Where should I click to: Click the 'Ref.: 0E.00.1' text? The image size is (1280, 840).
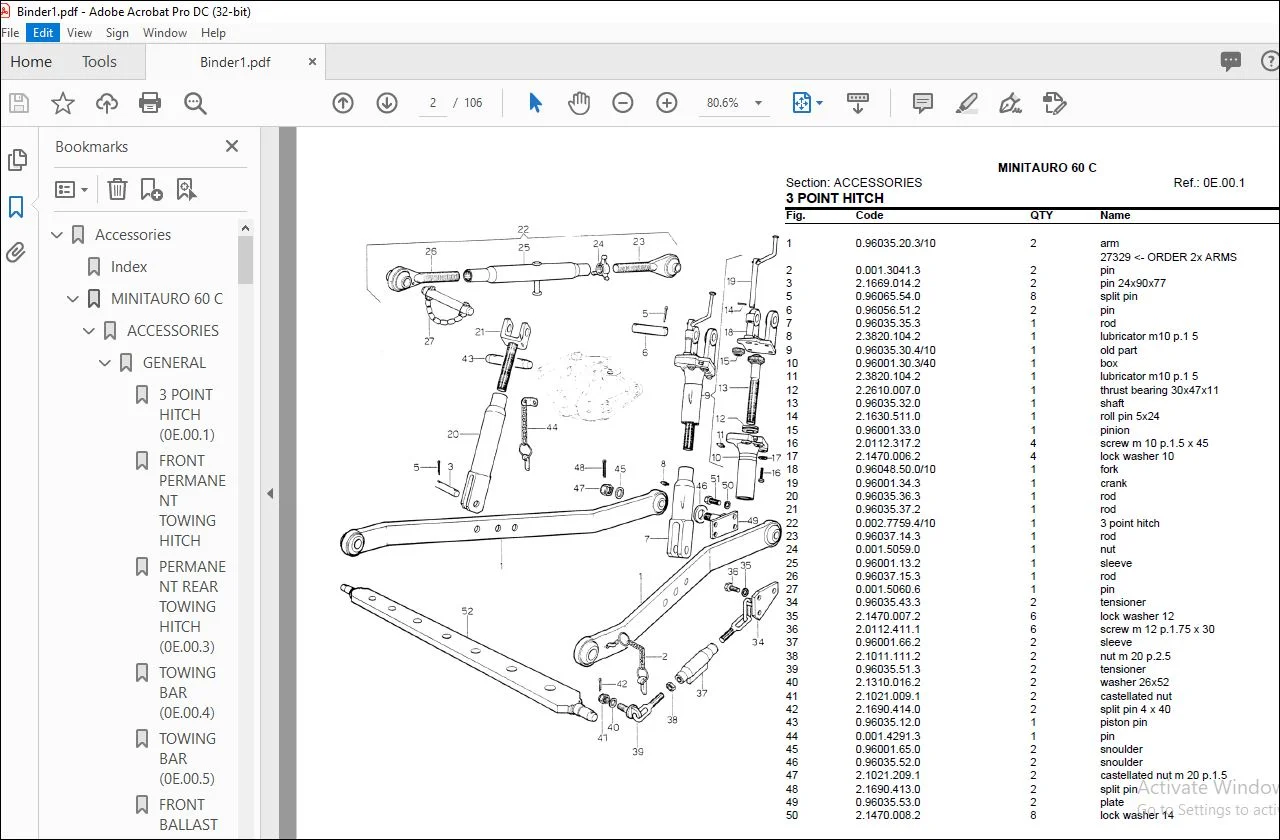point(1209,183)
